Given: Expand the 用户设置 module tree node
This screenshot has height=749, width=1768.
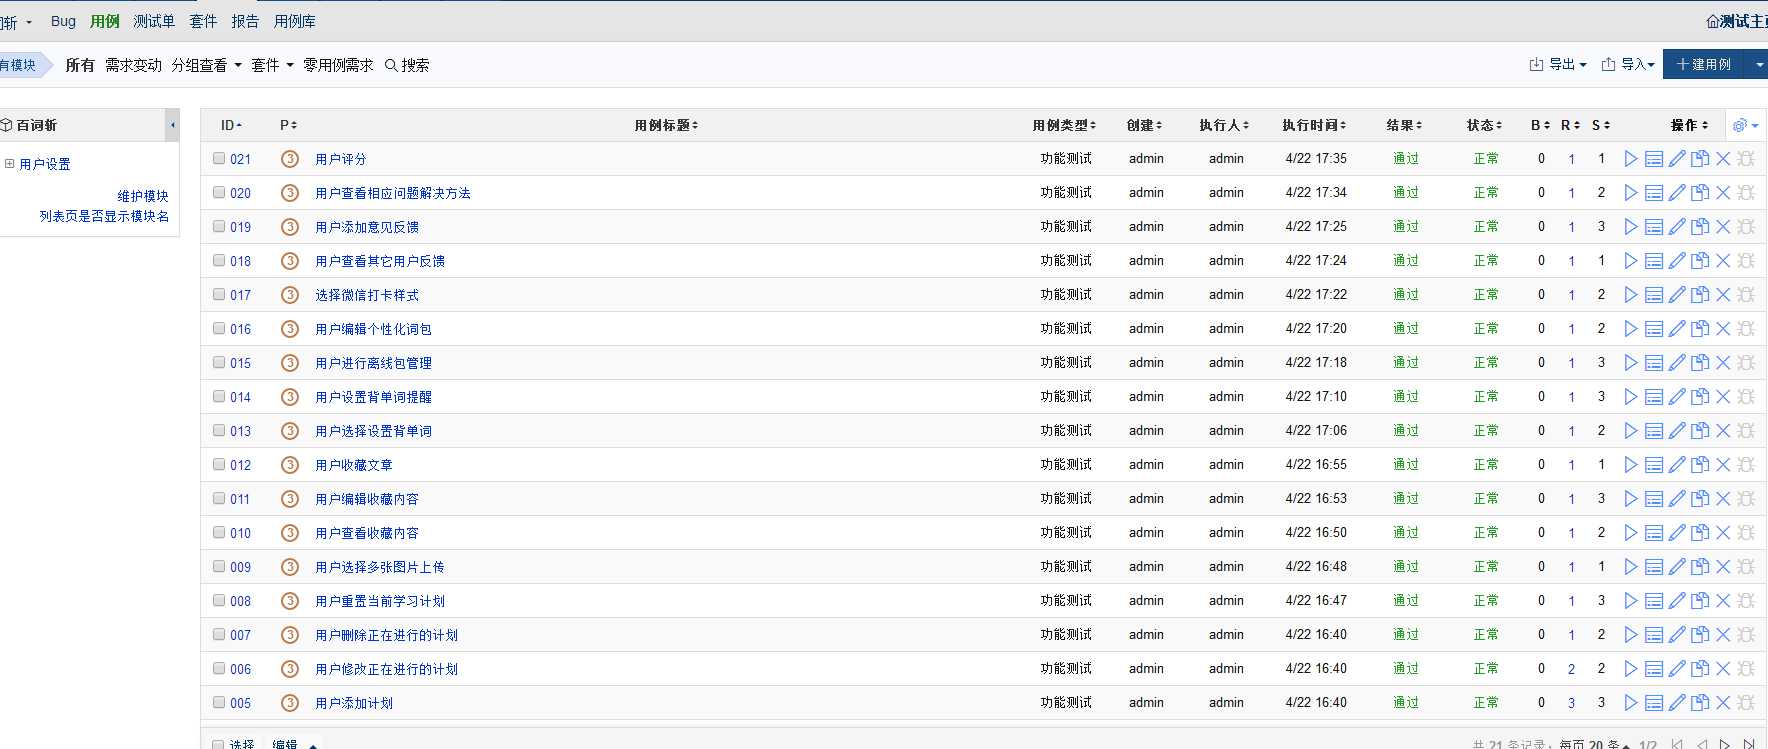Looking at the screenshot, I should click(9, 163).
